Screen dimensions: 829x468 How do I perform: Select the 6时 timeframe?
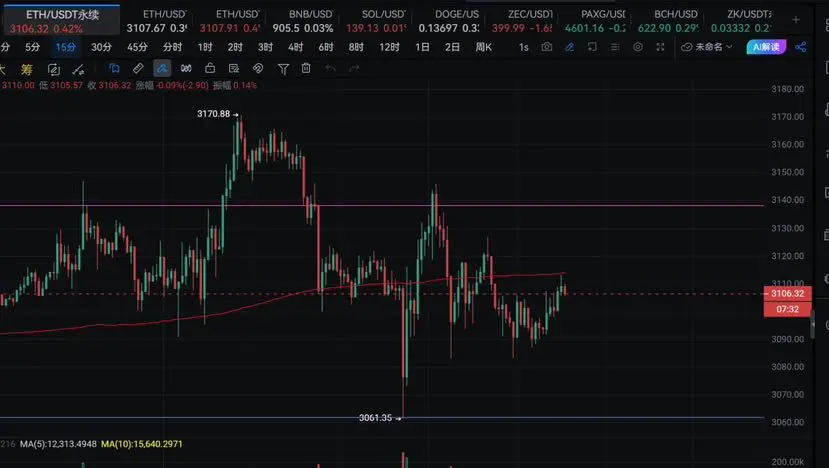(x=326, y=47)
